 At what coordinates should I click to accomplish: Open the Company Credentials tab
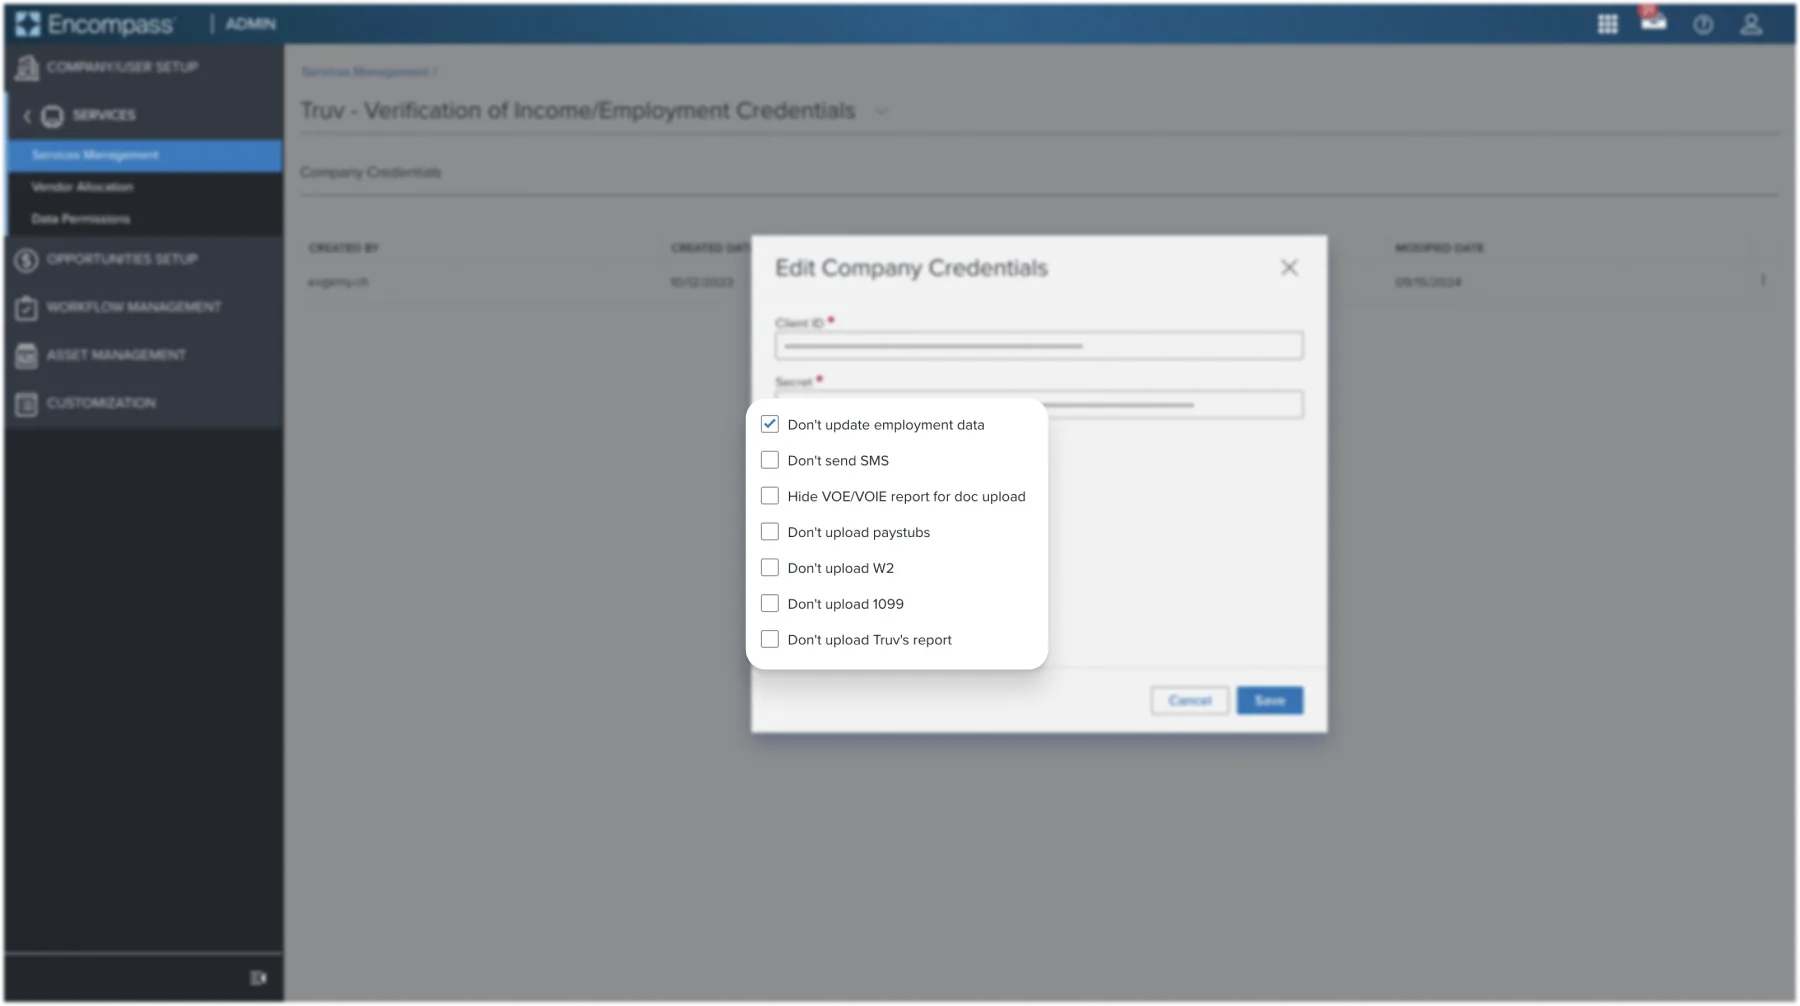tap(370, 172)
